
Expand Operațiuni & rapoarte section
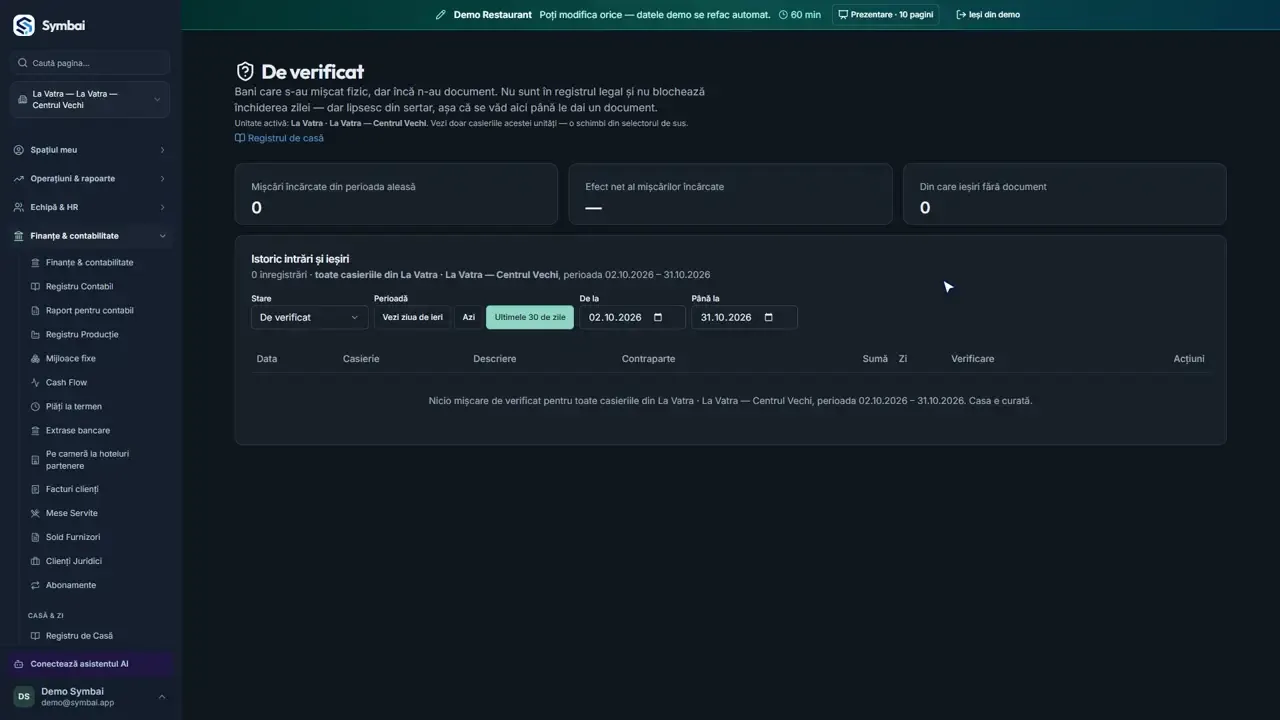(x=90, y=179)
